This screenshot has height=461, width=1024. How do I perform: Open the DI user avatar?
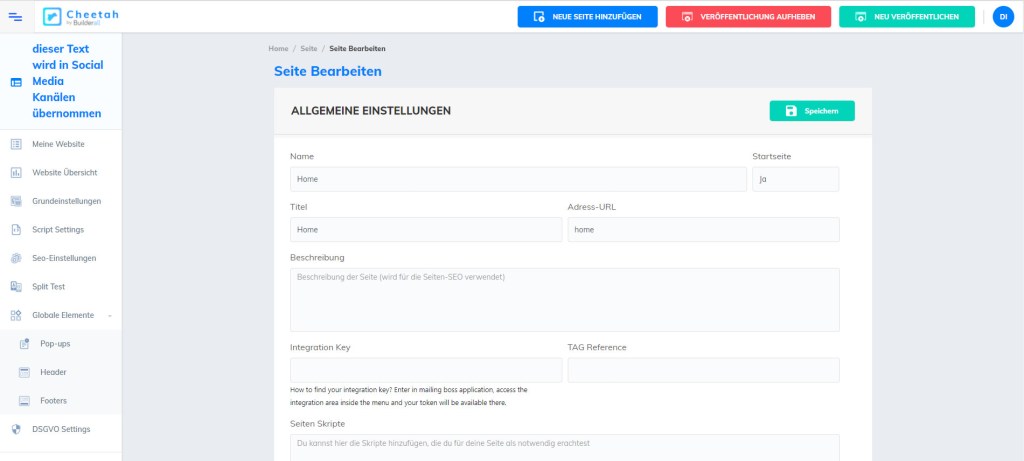tap(1002, 16)
